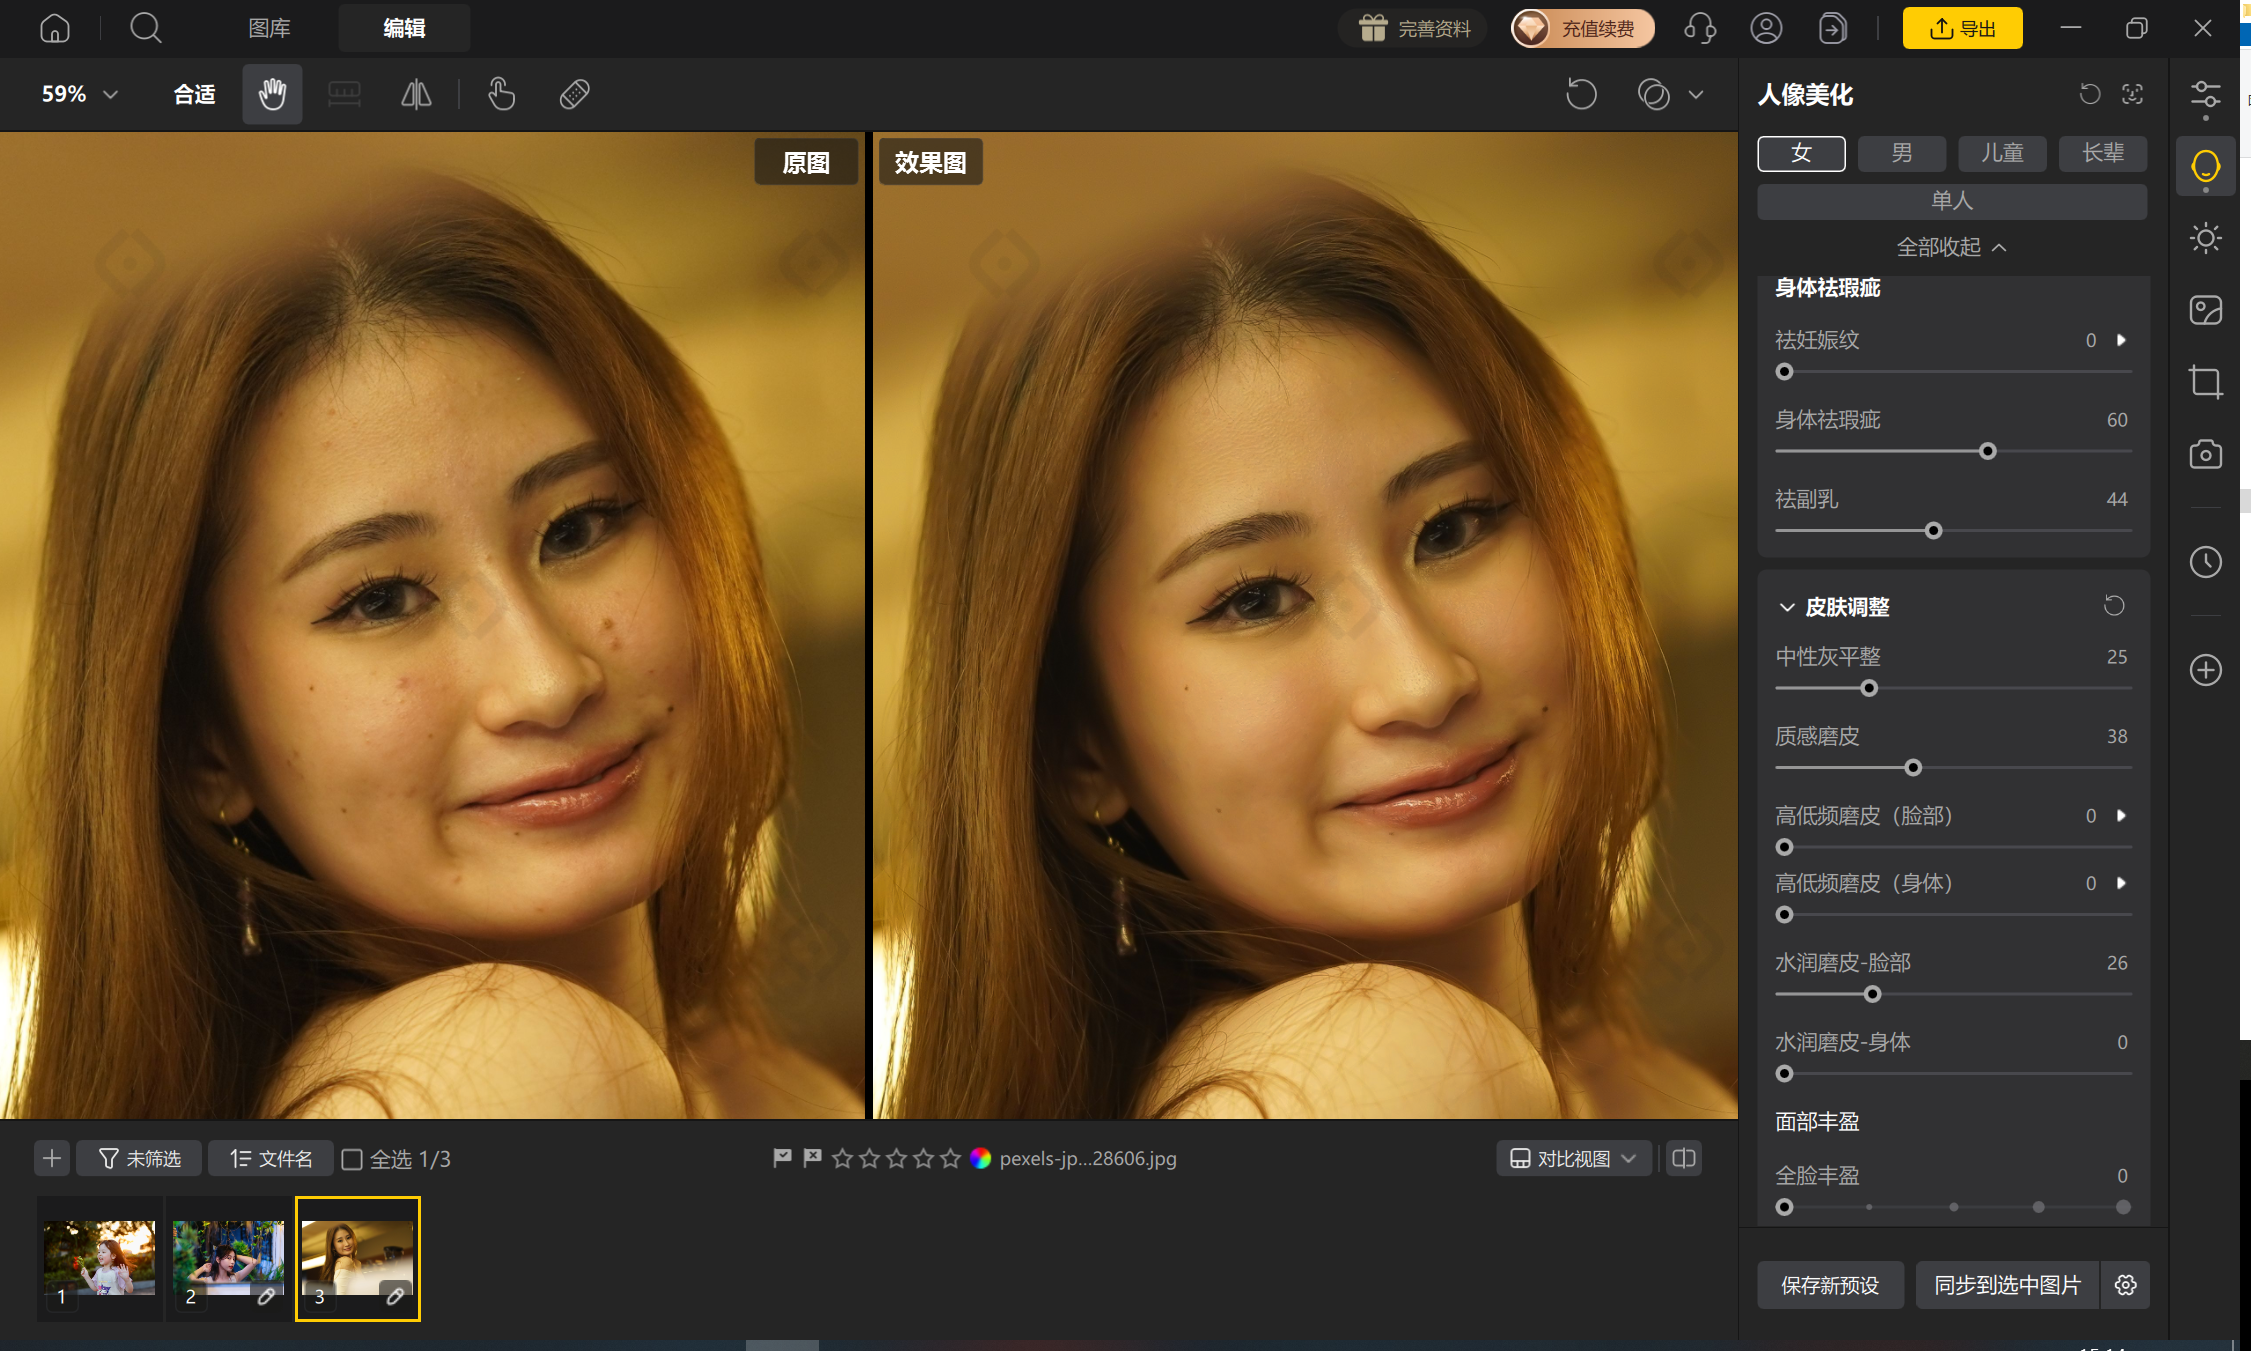Viewport: 2251px width, 1351px height.
Task: Open the 对比视图 dropdown
Action: coord(1573,1158)
